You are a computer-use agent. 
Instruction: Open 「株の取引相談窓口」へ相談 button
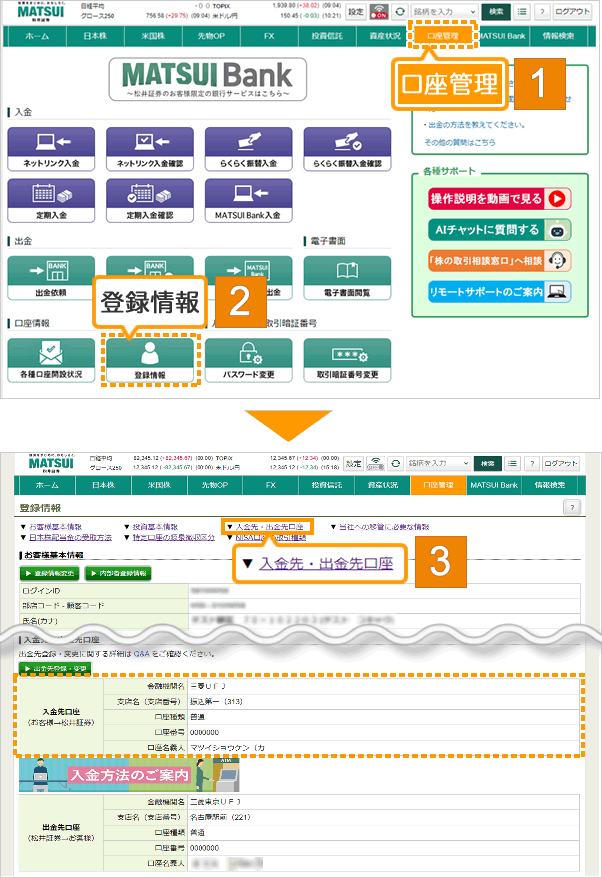(x=500, y=260)
